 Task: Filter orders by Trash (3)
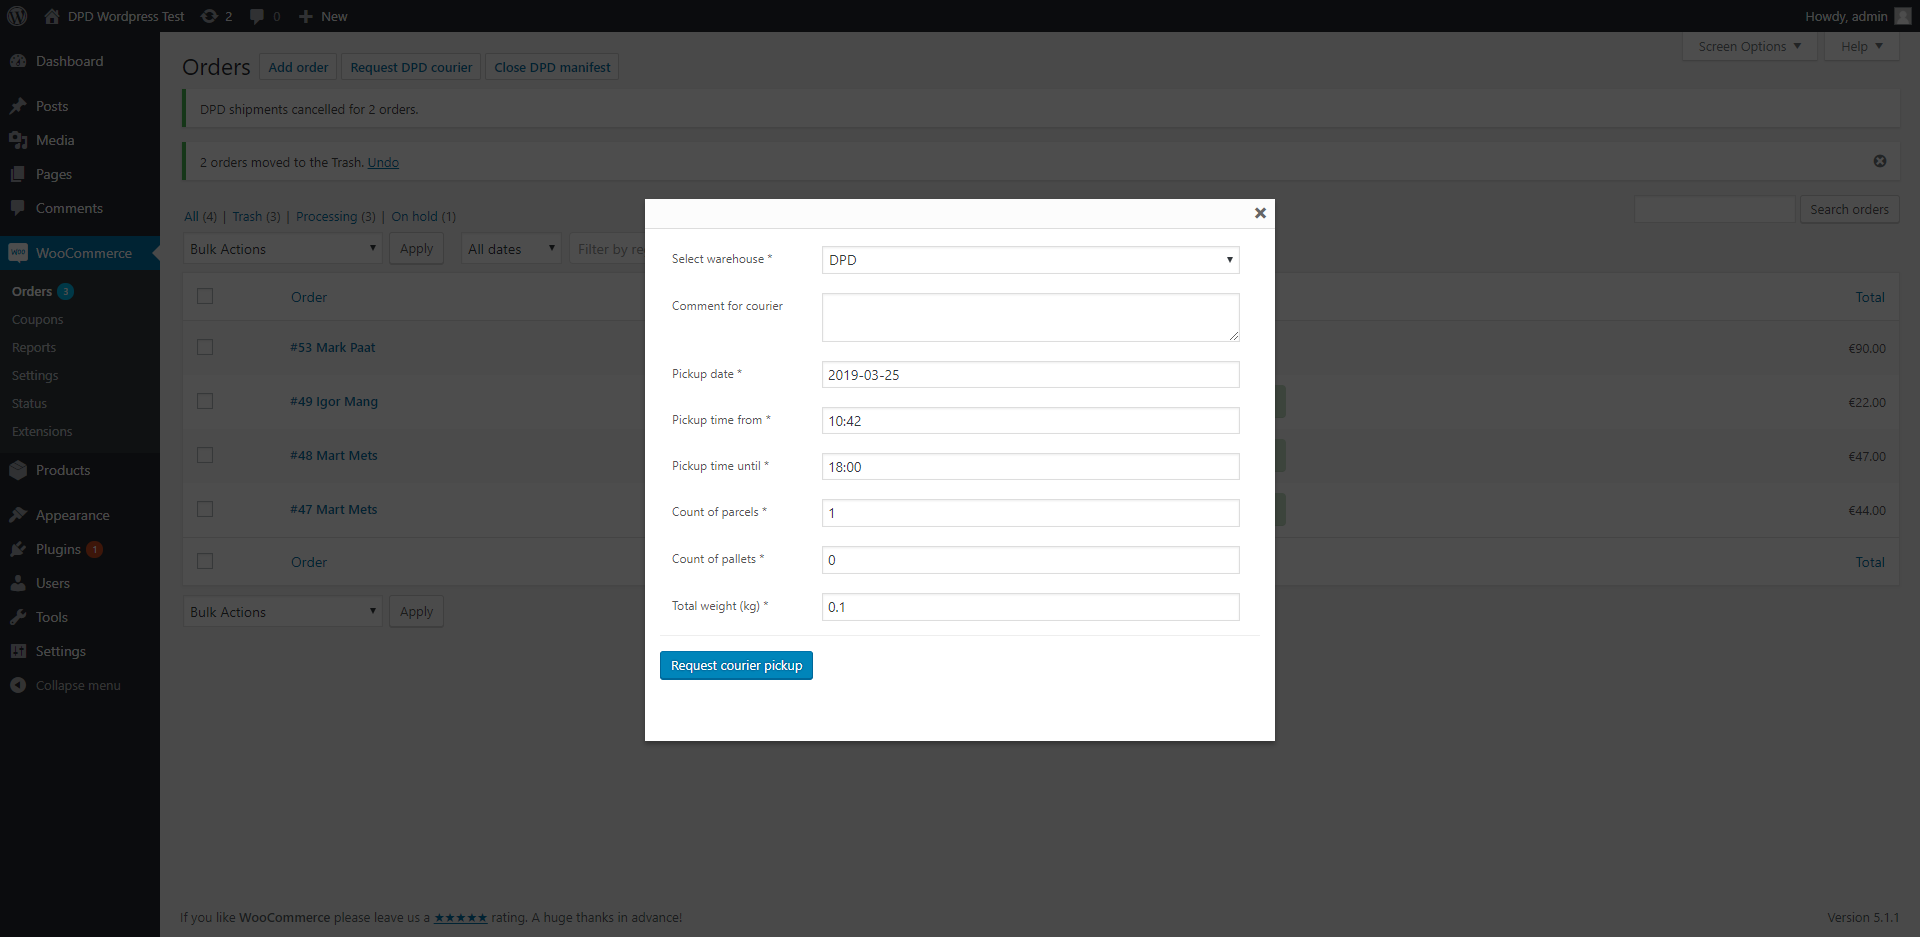[x=256, y=216]
